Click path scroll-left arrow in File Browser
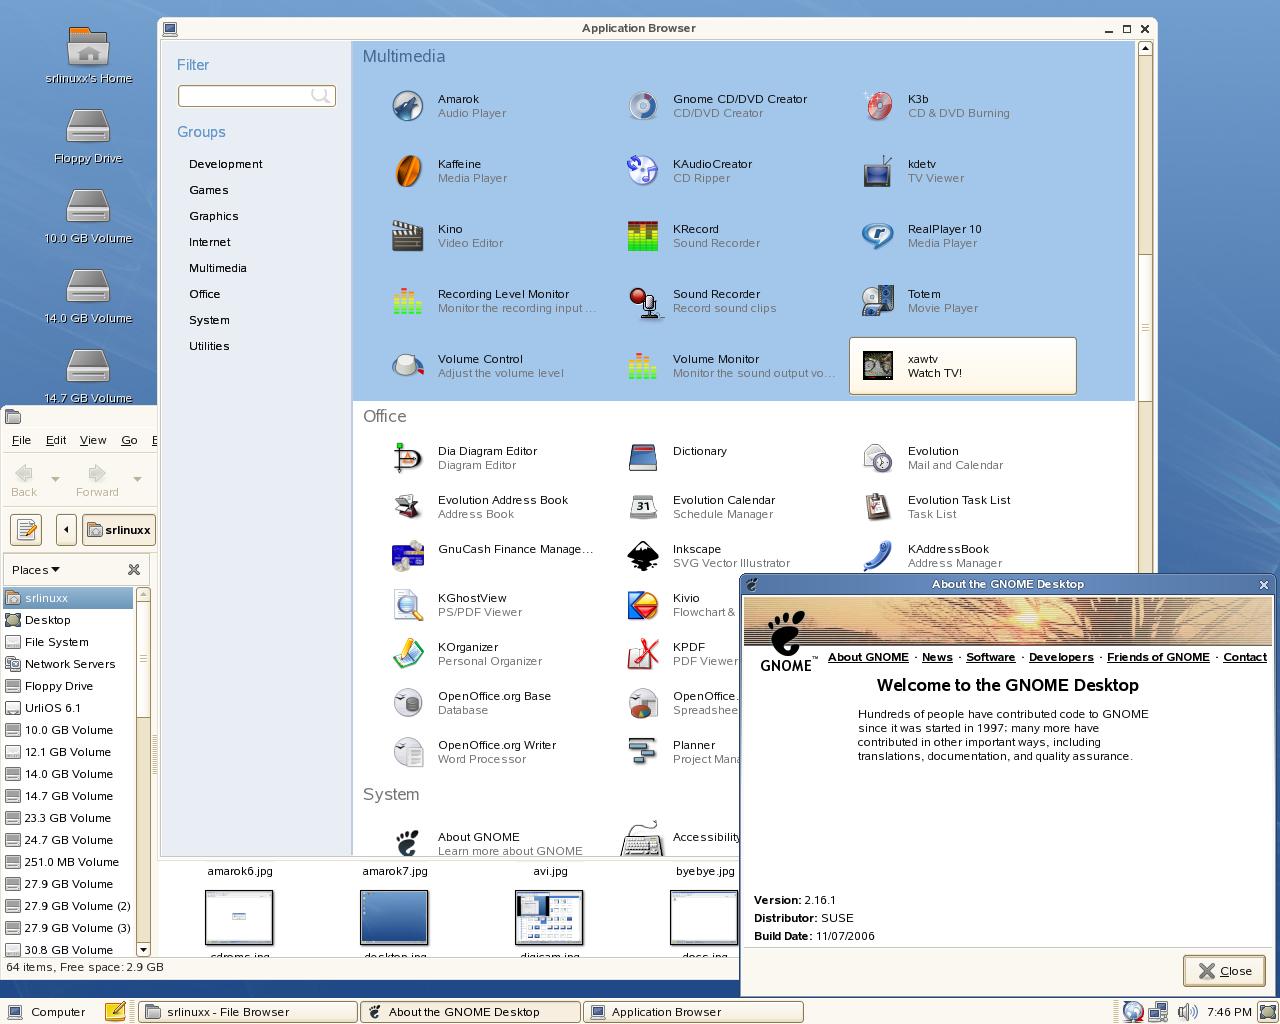 66,530
